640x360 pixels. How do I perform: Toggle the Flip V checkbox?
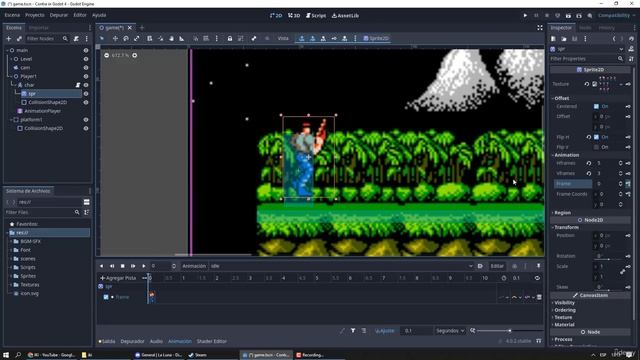[x=596, y=147]
